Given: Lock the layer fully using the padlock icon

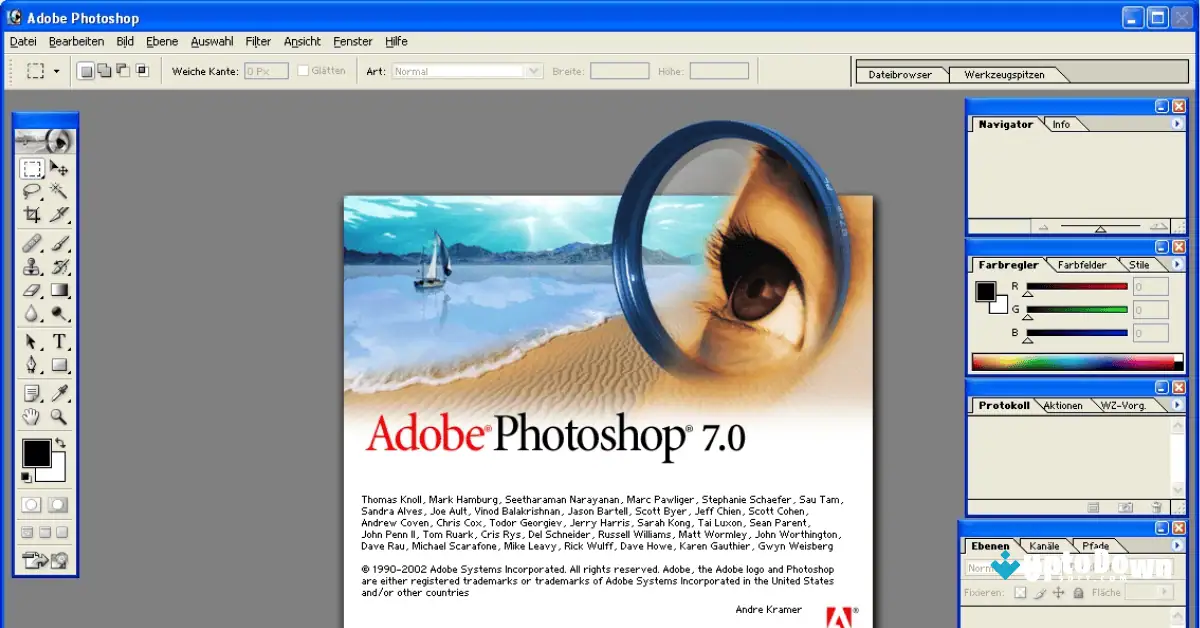Looking at the screenshot, I should pyautogui.click(x=1078, y=592).
